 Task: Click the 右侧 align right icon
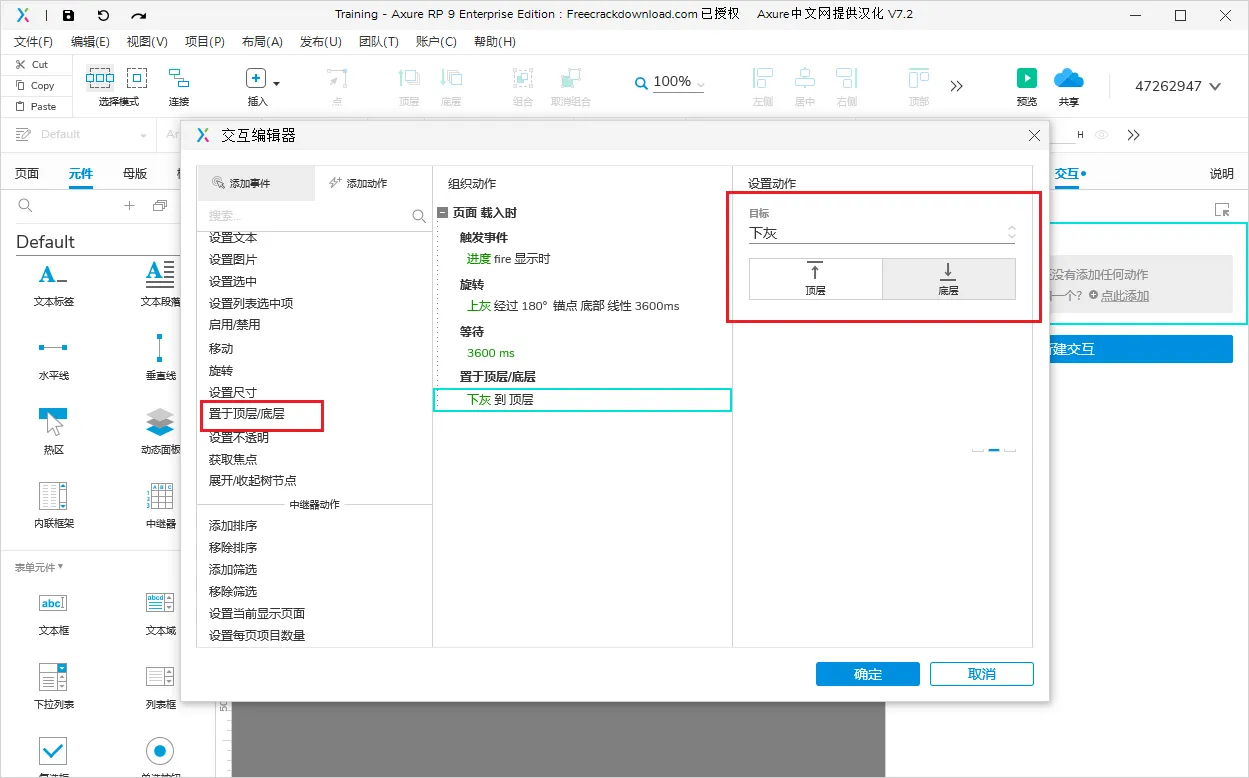pos(847,79)
